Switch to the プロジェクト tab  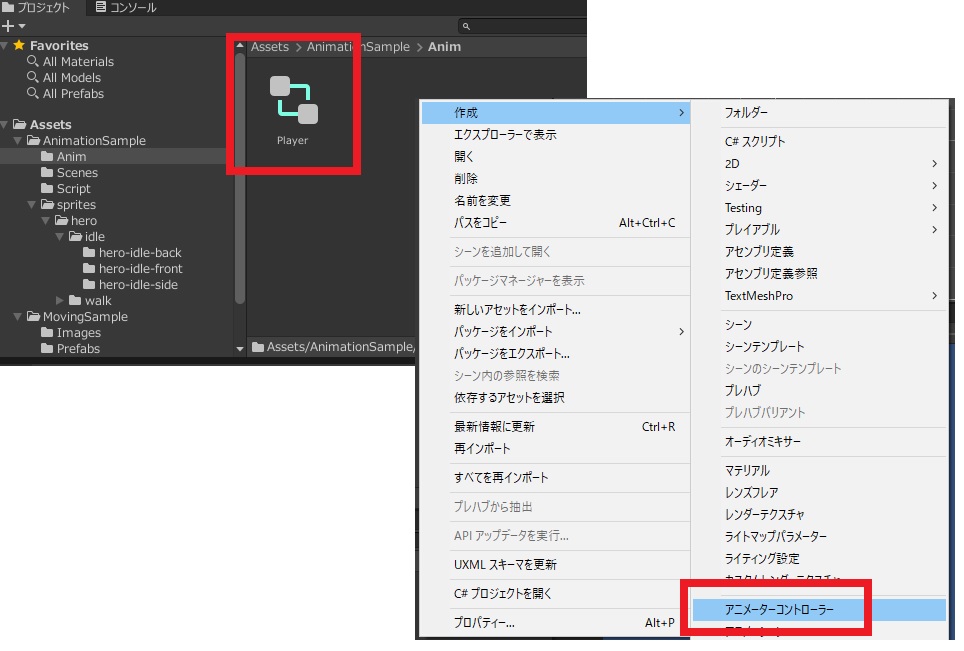point(38,8)
